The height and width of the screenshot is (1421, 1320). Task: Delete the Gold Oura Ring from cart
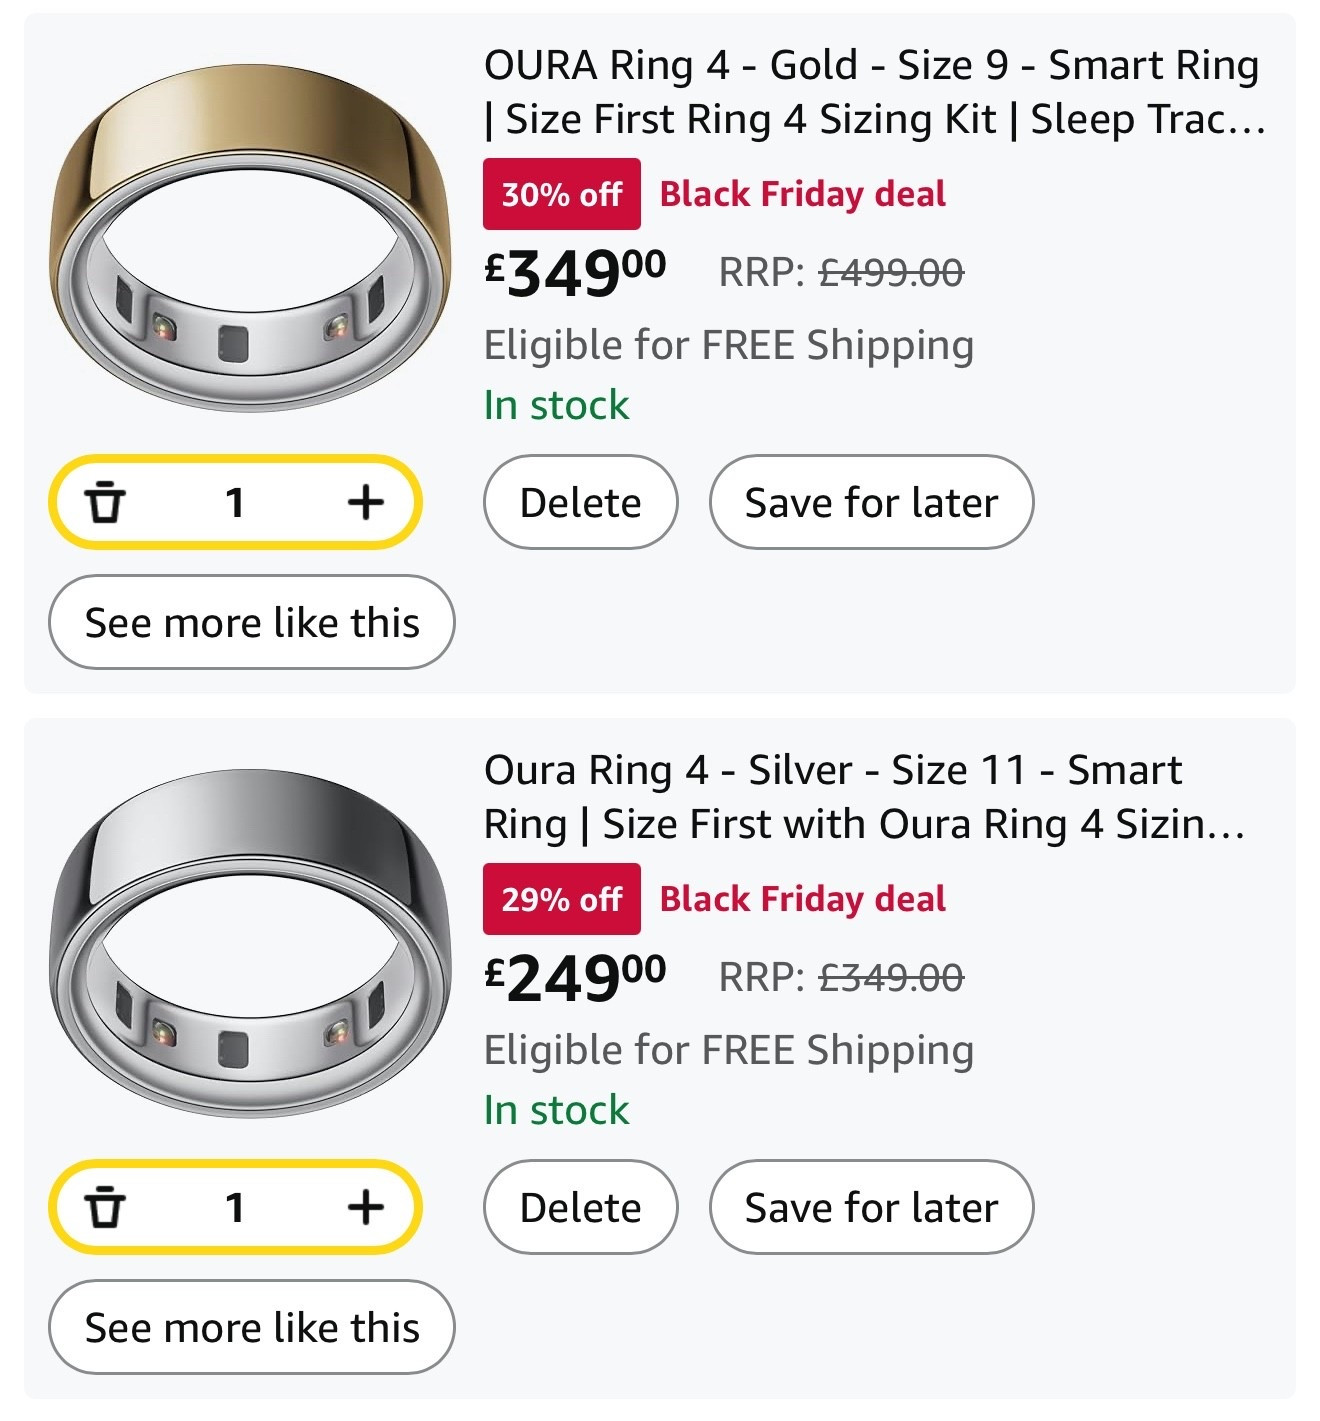pos(578,503)
